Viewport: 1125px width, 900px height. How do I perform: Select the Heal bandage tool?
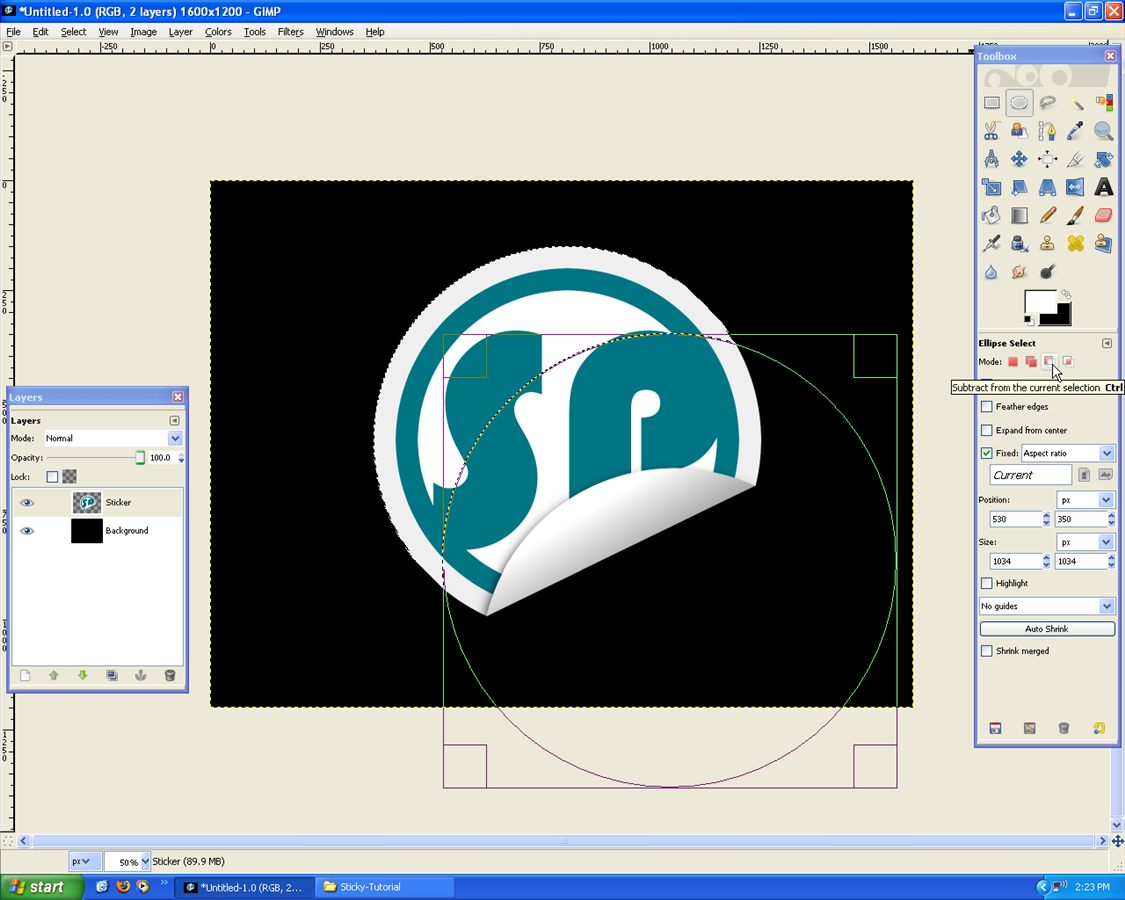pyautogui.click(x=1075, y=243)
